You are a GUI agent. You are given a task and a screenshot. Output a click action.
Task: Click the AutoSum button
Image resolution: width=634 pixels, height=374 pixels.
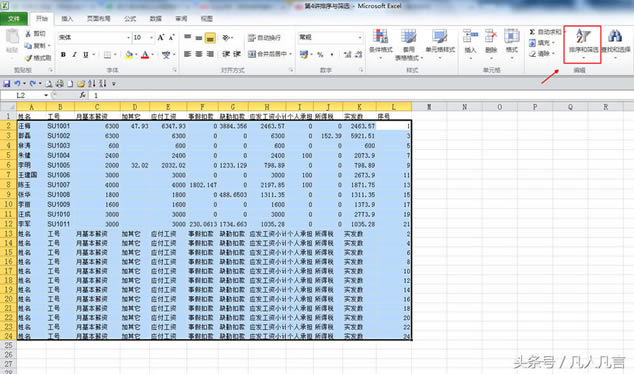[x=545, y=32]
